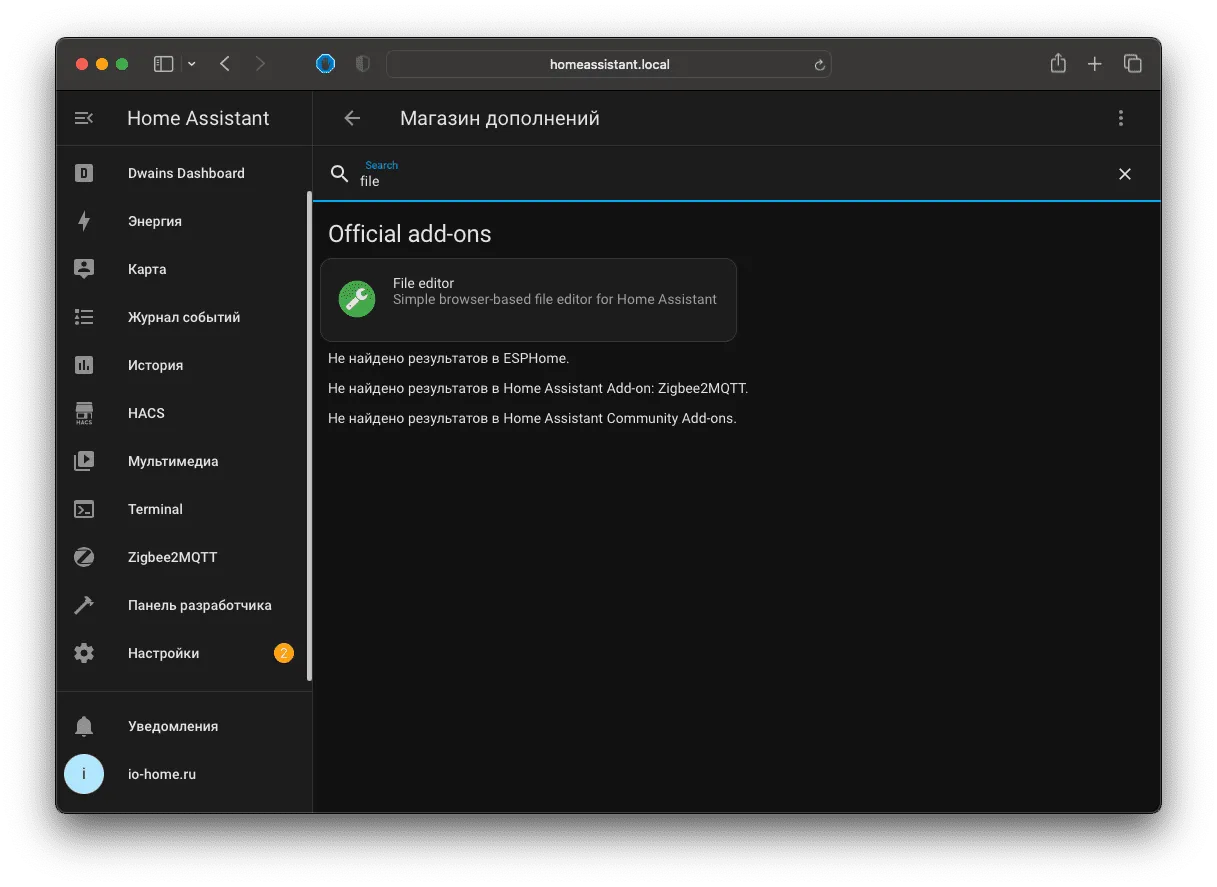Clear the search field with X
Screen dimensions: 1217x887
coord(1125,174)
